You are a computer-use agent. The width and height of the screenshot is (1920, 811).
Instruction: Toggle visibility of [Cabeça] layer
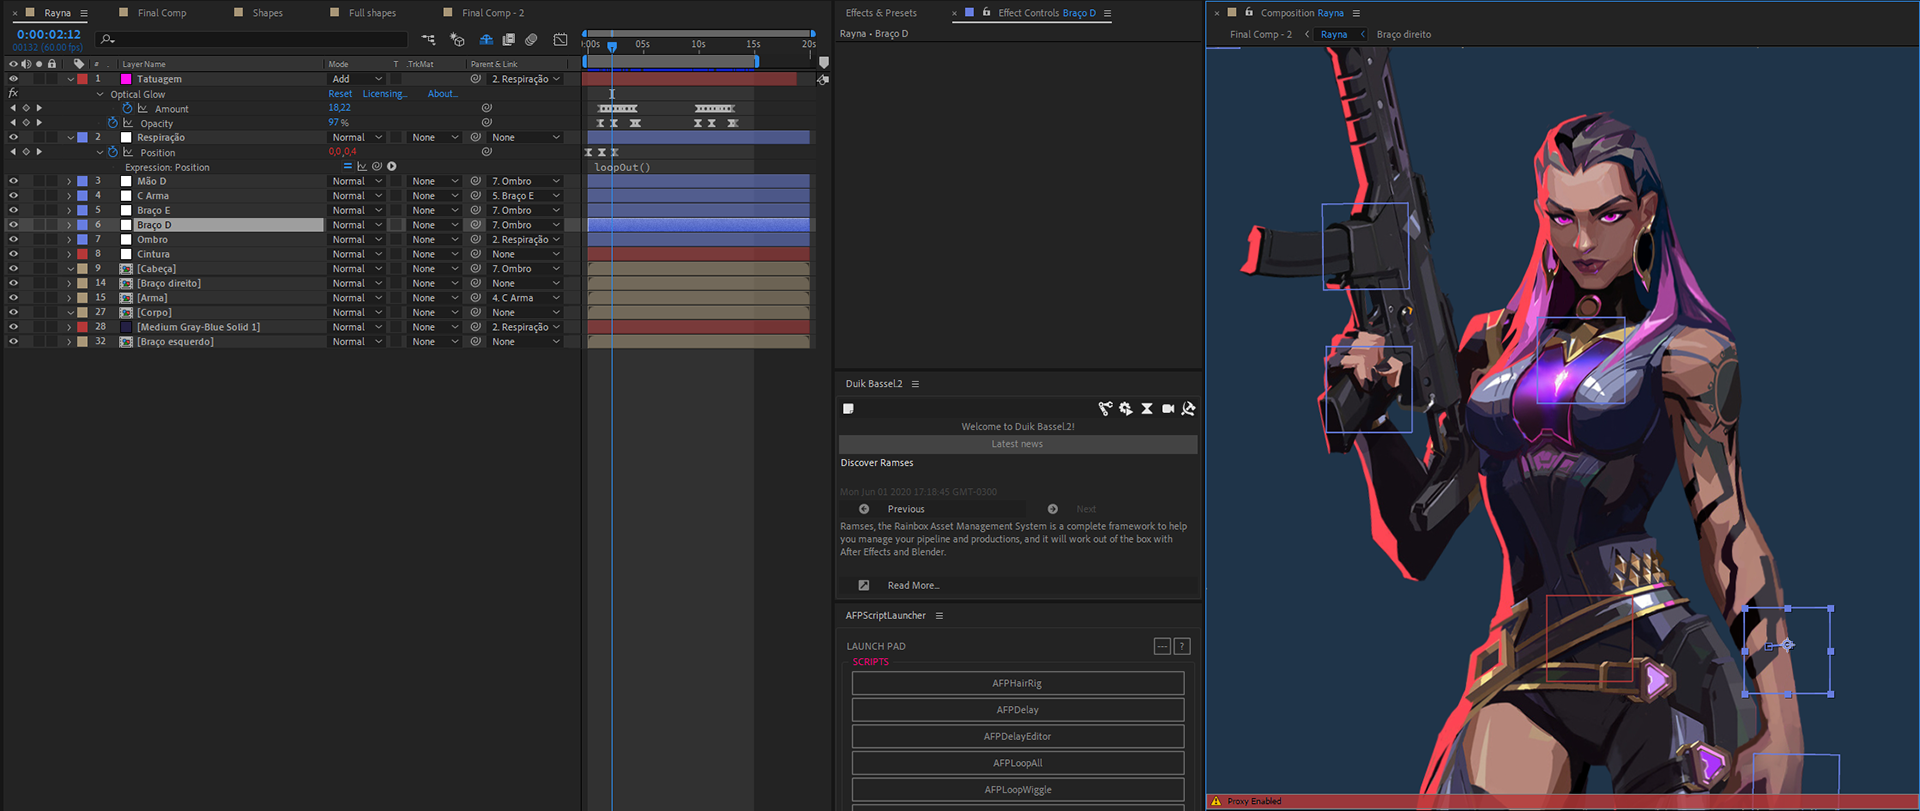tap(13, 269)
